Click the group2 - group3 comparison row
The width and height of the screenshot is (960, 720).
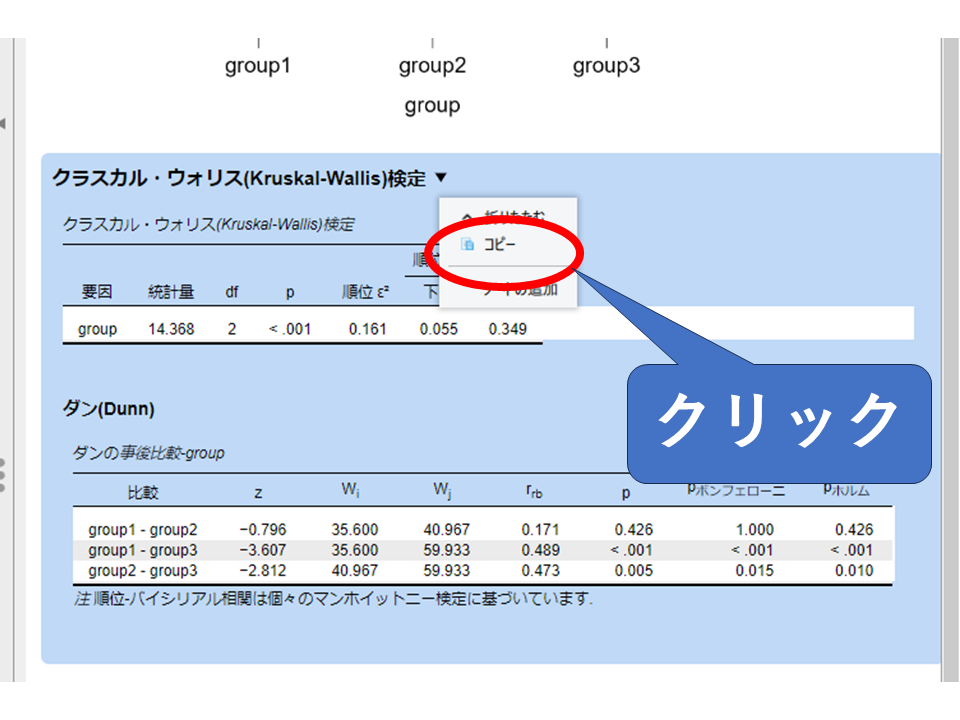click(142, 571)
